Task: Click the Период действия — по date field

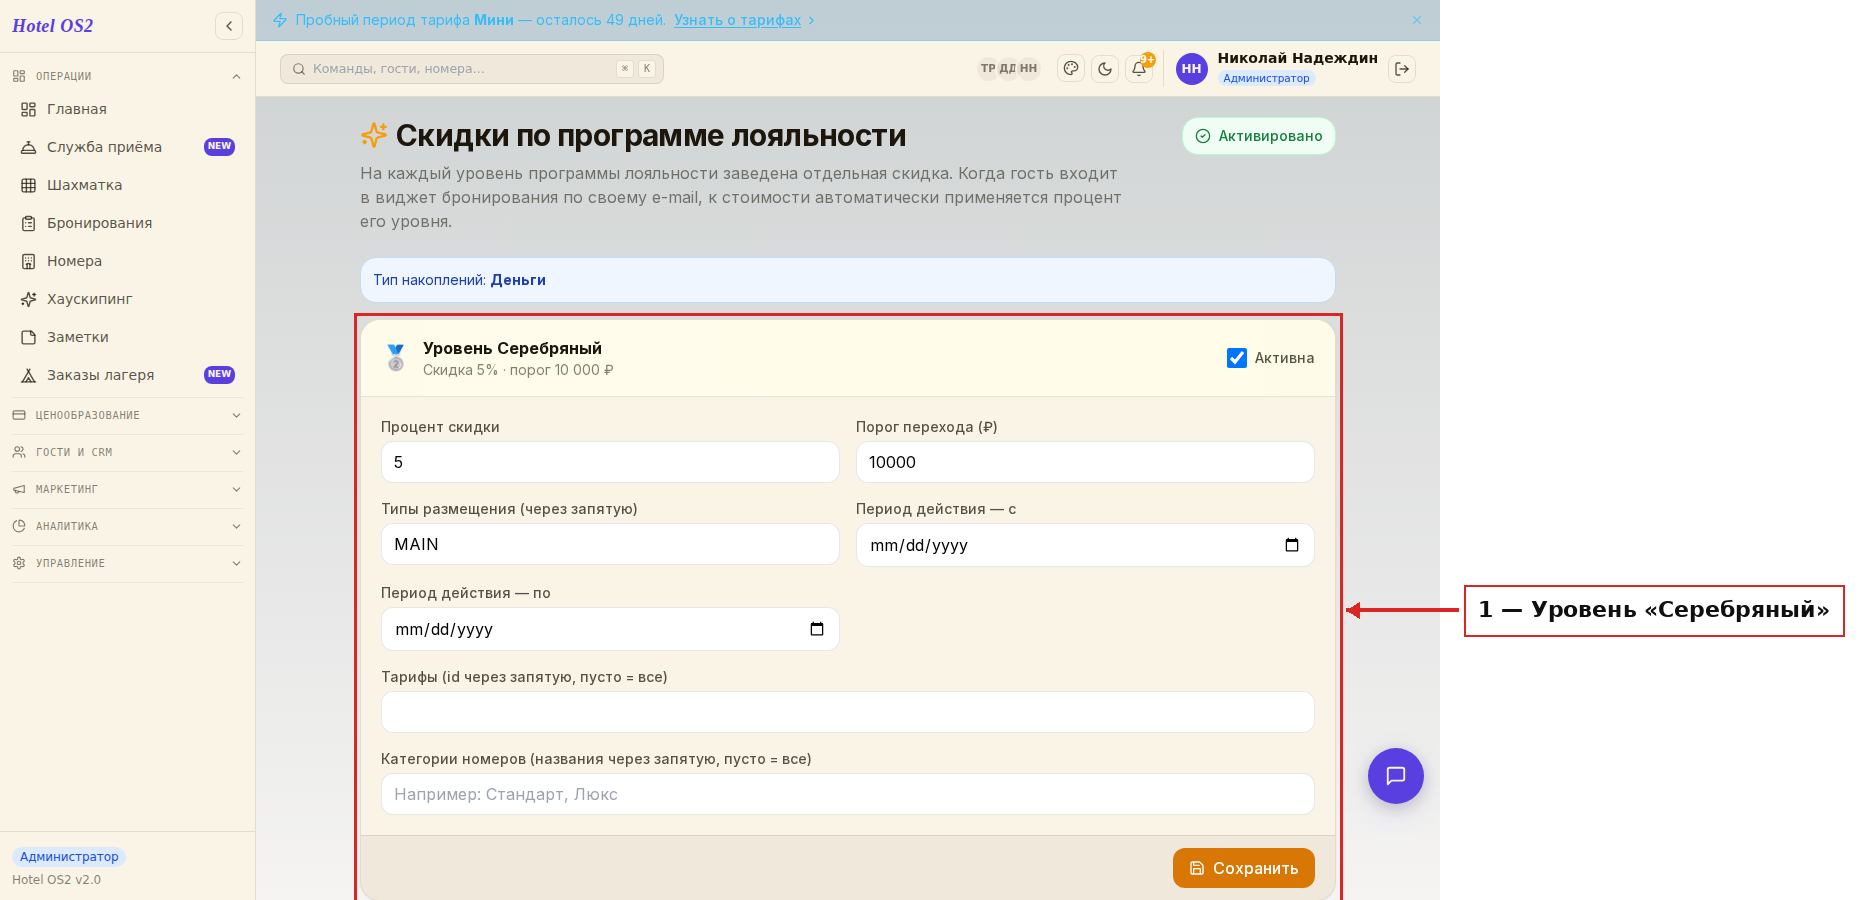Action: [x=610, y=629]
